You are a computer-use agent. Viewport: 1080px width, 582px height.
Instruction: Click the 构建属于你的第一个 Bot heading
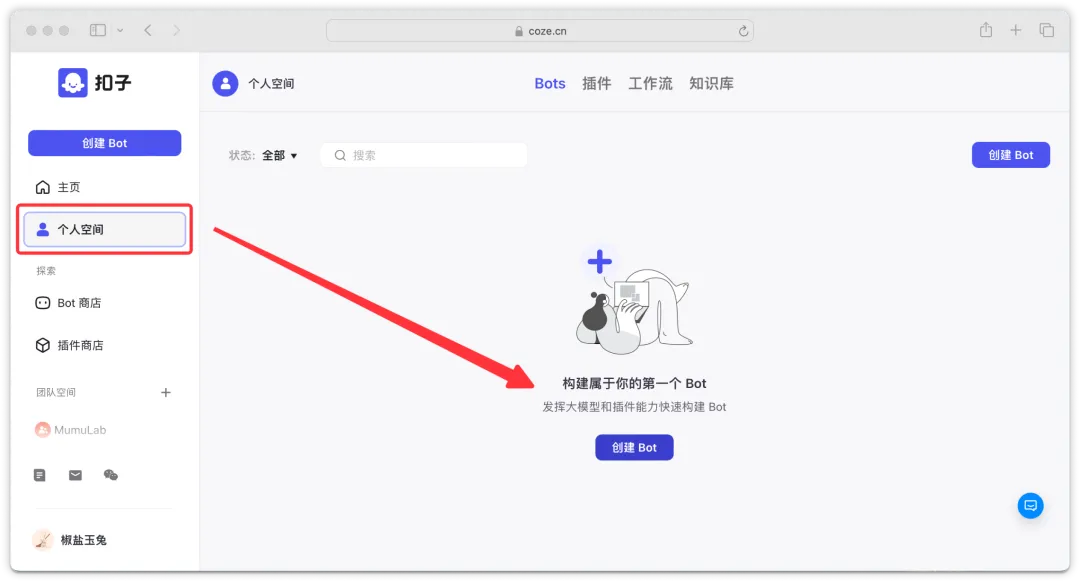click(634, 384)
